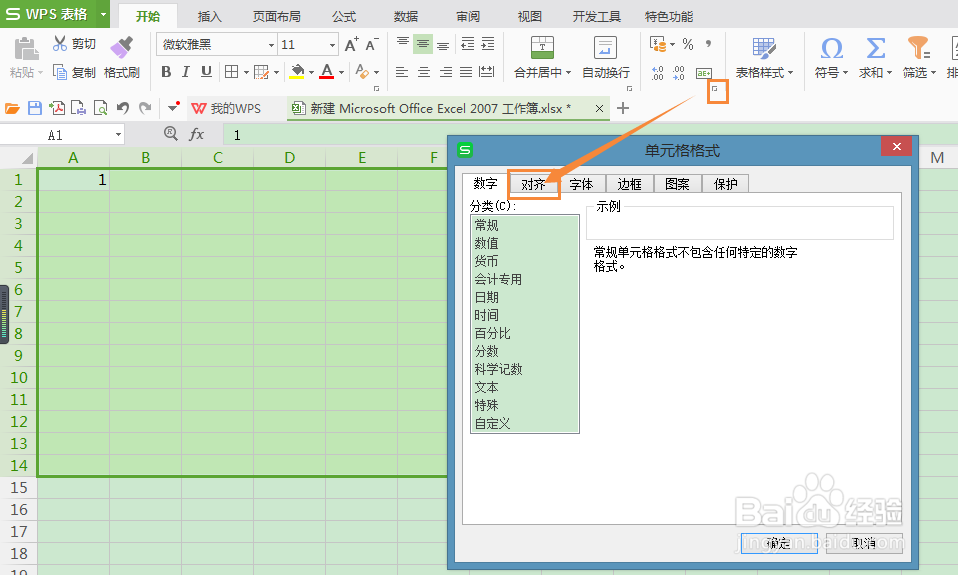The image size is (958, 575).
Task: Increase decimal places icon
Action: pyautogui.click(x=658, y=73)
